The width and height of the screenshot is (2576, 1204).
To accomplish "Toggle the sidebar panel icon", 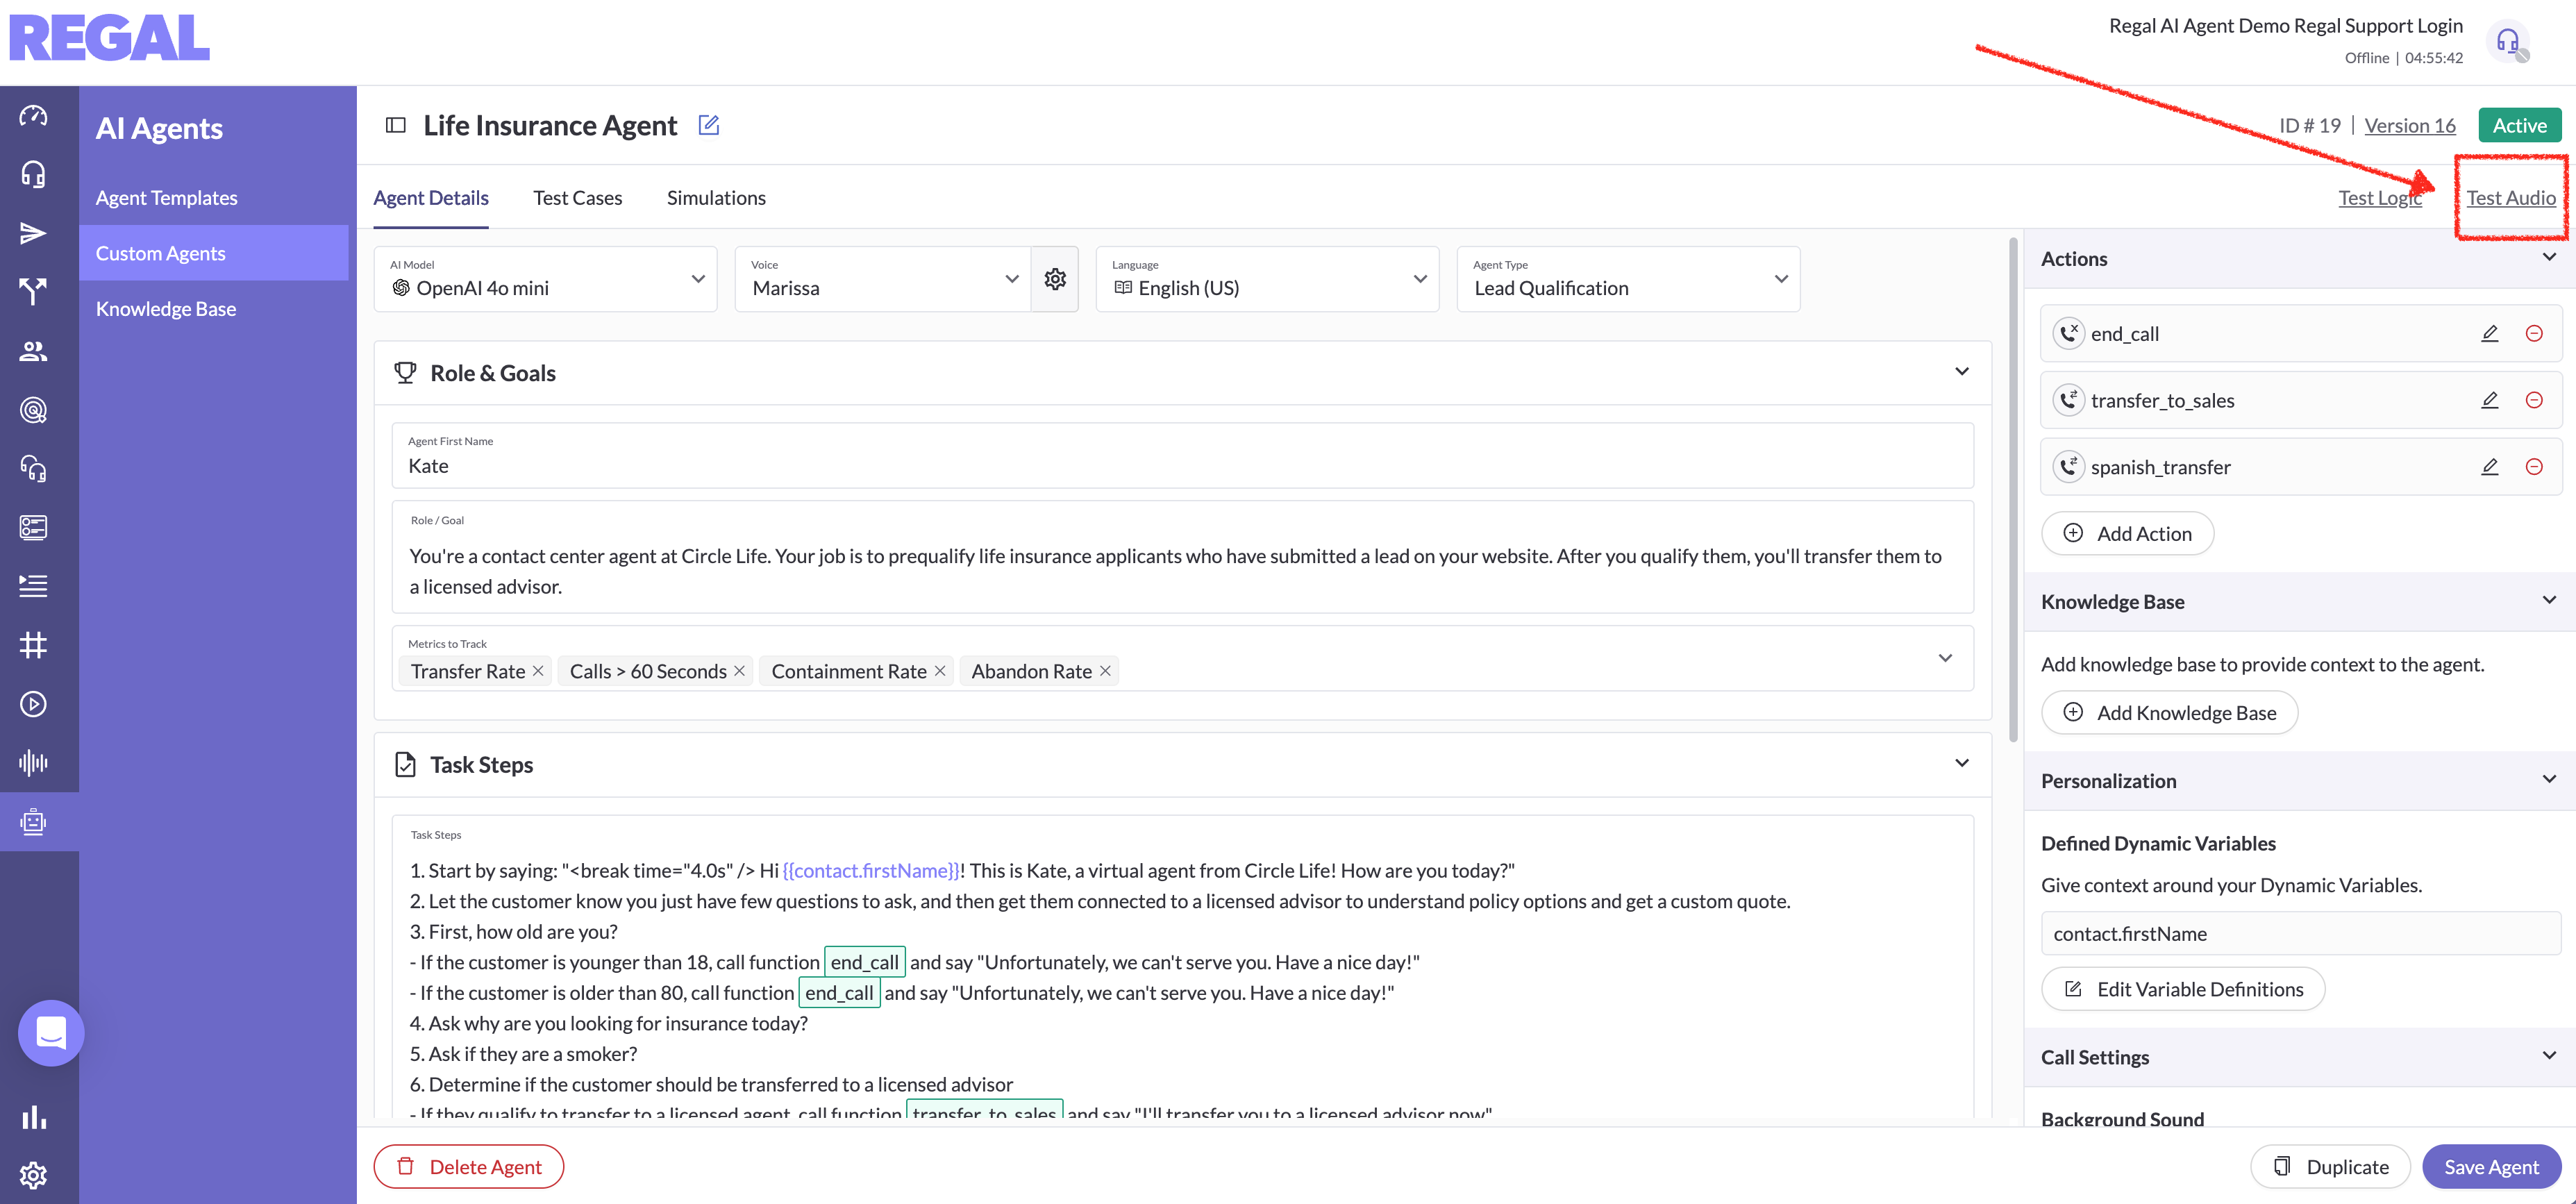I will [x=395, y=125].
